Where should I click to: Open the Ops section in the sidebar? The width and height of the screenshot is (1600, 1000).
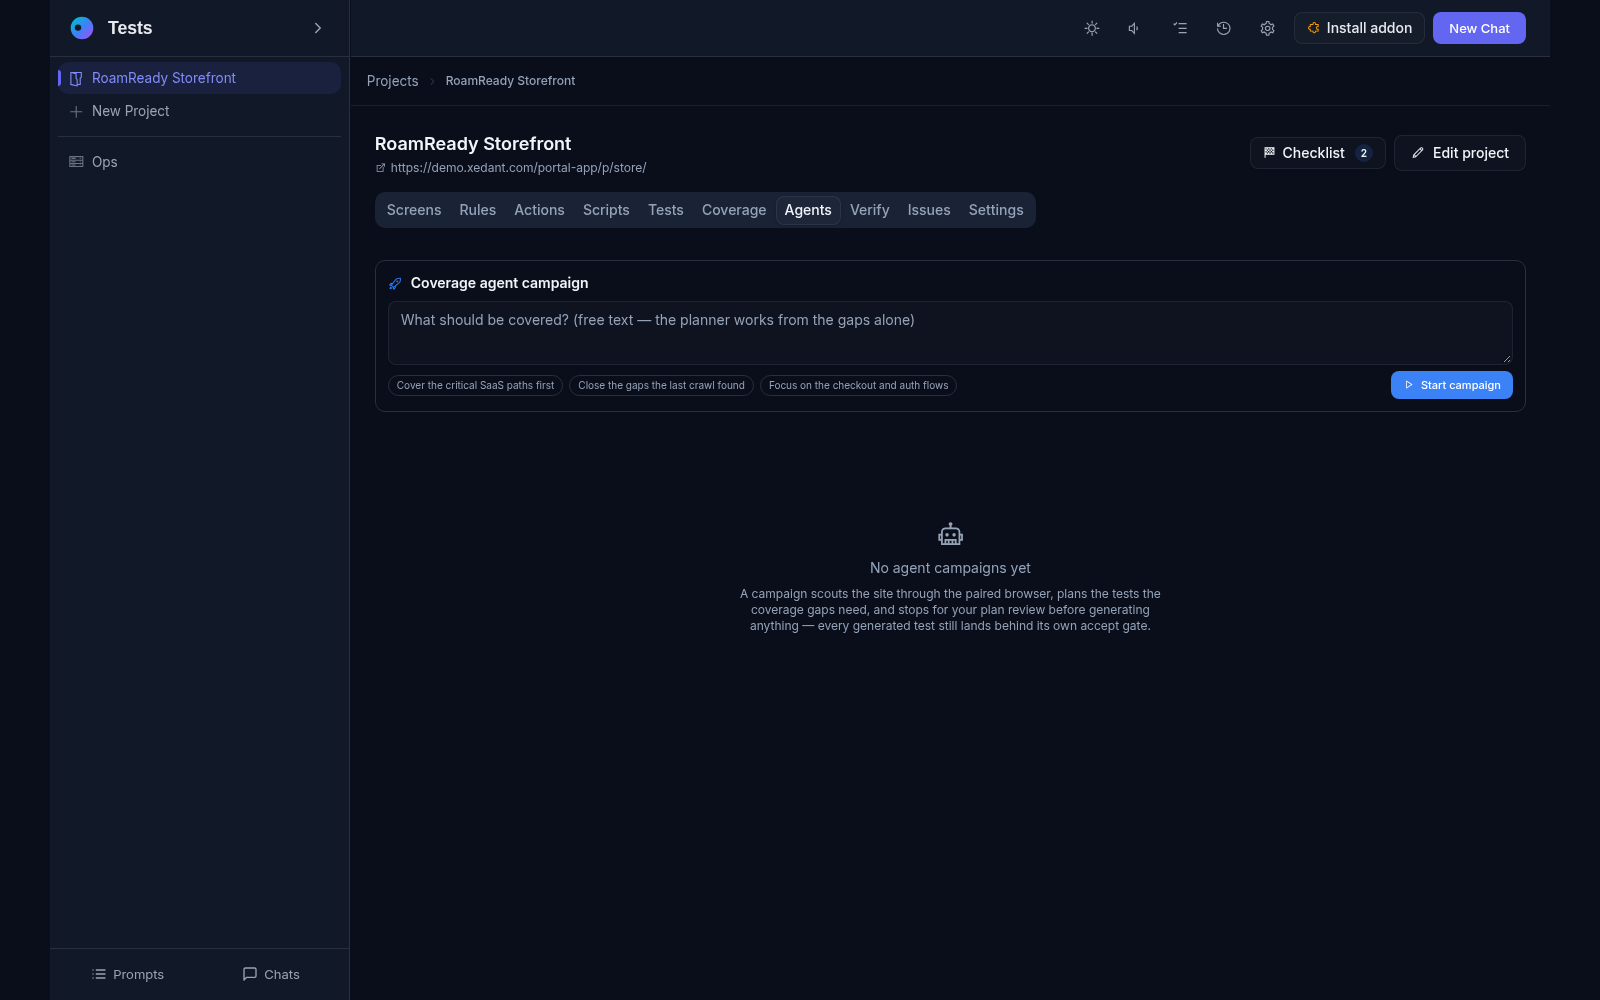pyautogui.click(x=199, y=162)
